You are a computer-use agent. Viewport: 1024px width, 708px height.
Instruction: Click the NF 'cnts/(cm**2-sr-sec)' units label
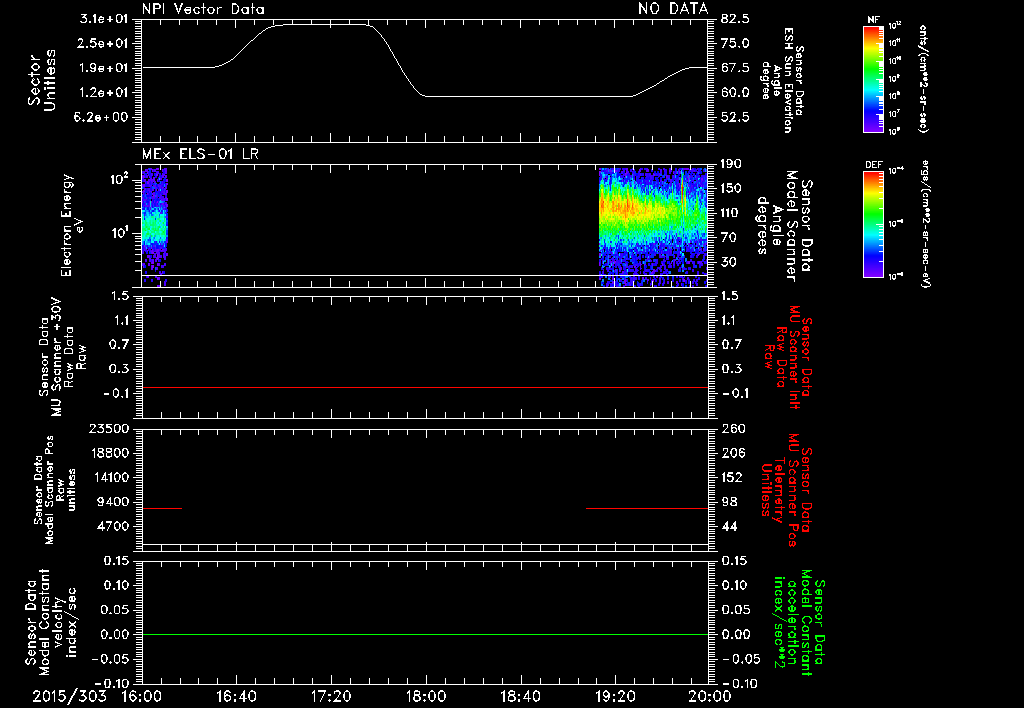(923, 78)
